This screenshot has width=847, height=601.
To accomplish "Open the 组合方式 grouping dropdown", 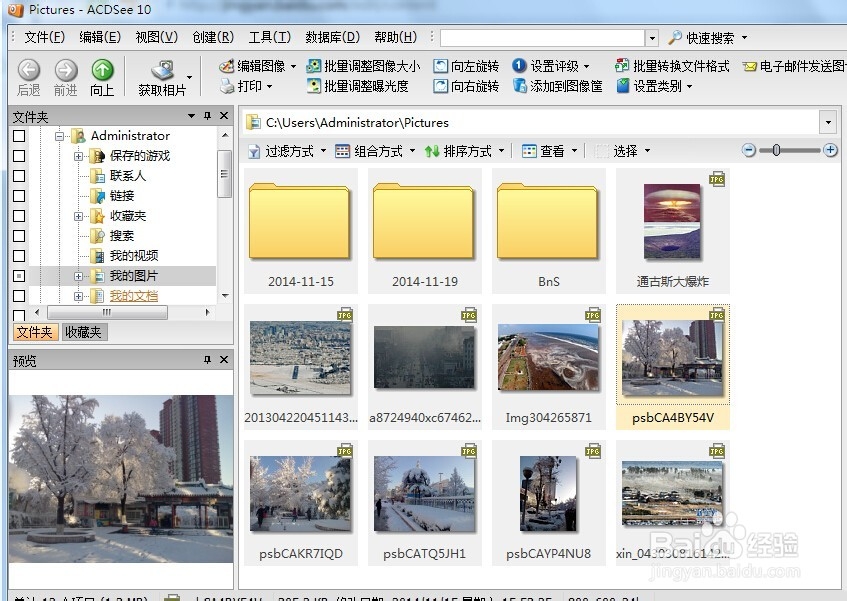I will (x=412, y=151).
